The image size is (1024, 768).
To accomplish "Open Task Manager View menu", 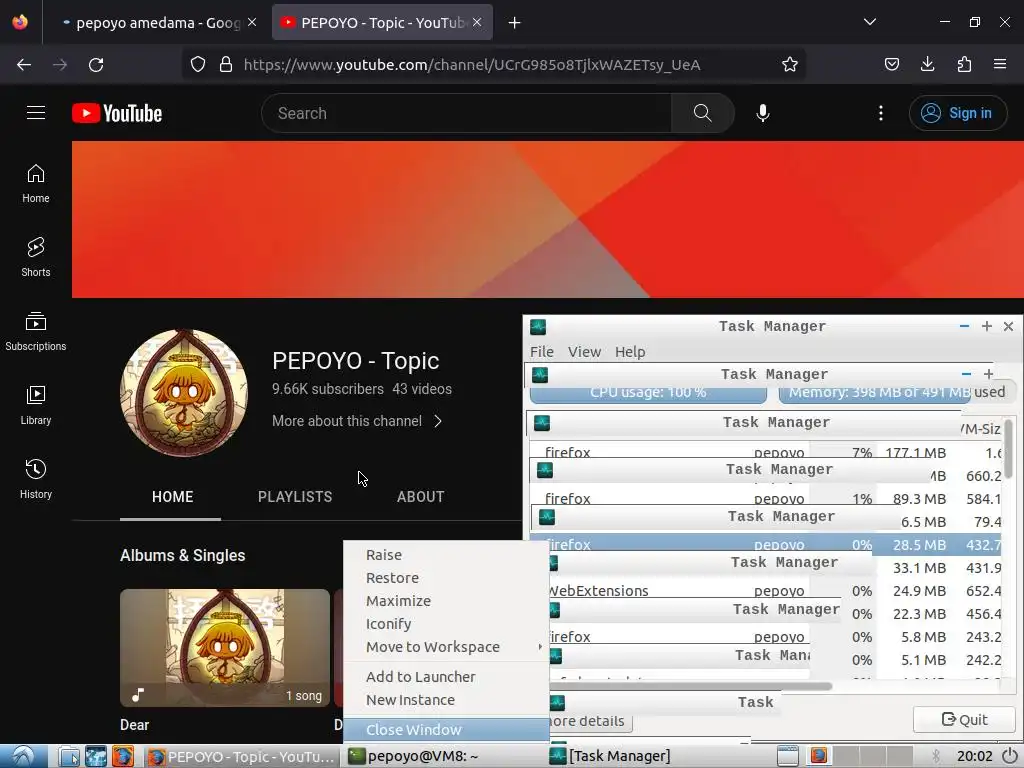I will pos(584,352).
